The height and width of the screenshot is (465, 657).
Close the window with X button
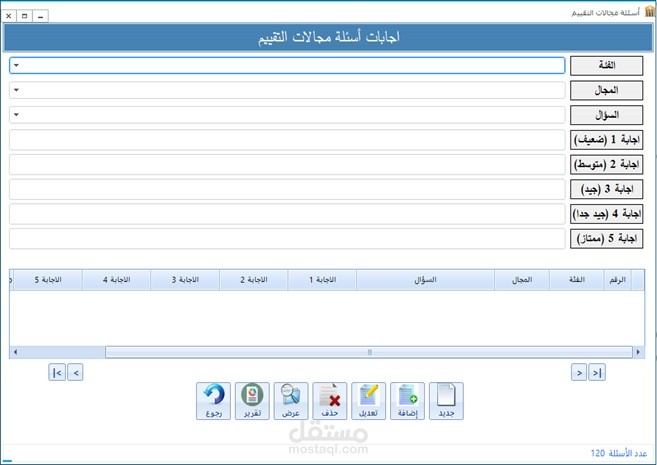coord(9,16)
